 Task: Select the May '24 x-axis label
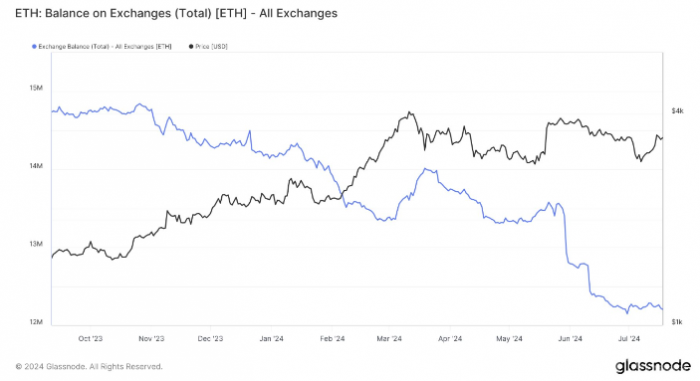point(509,339)
